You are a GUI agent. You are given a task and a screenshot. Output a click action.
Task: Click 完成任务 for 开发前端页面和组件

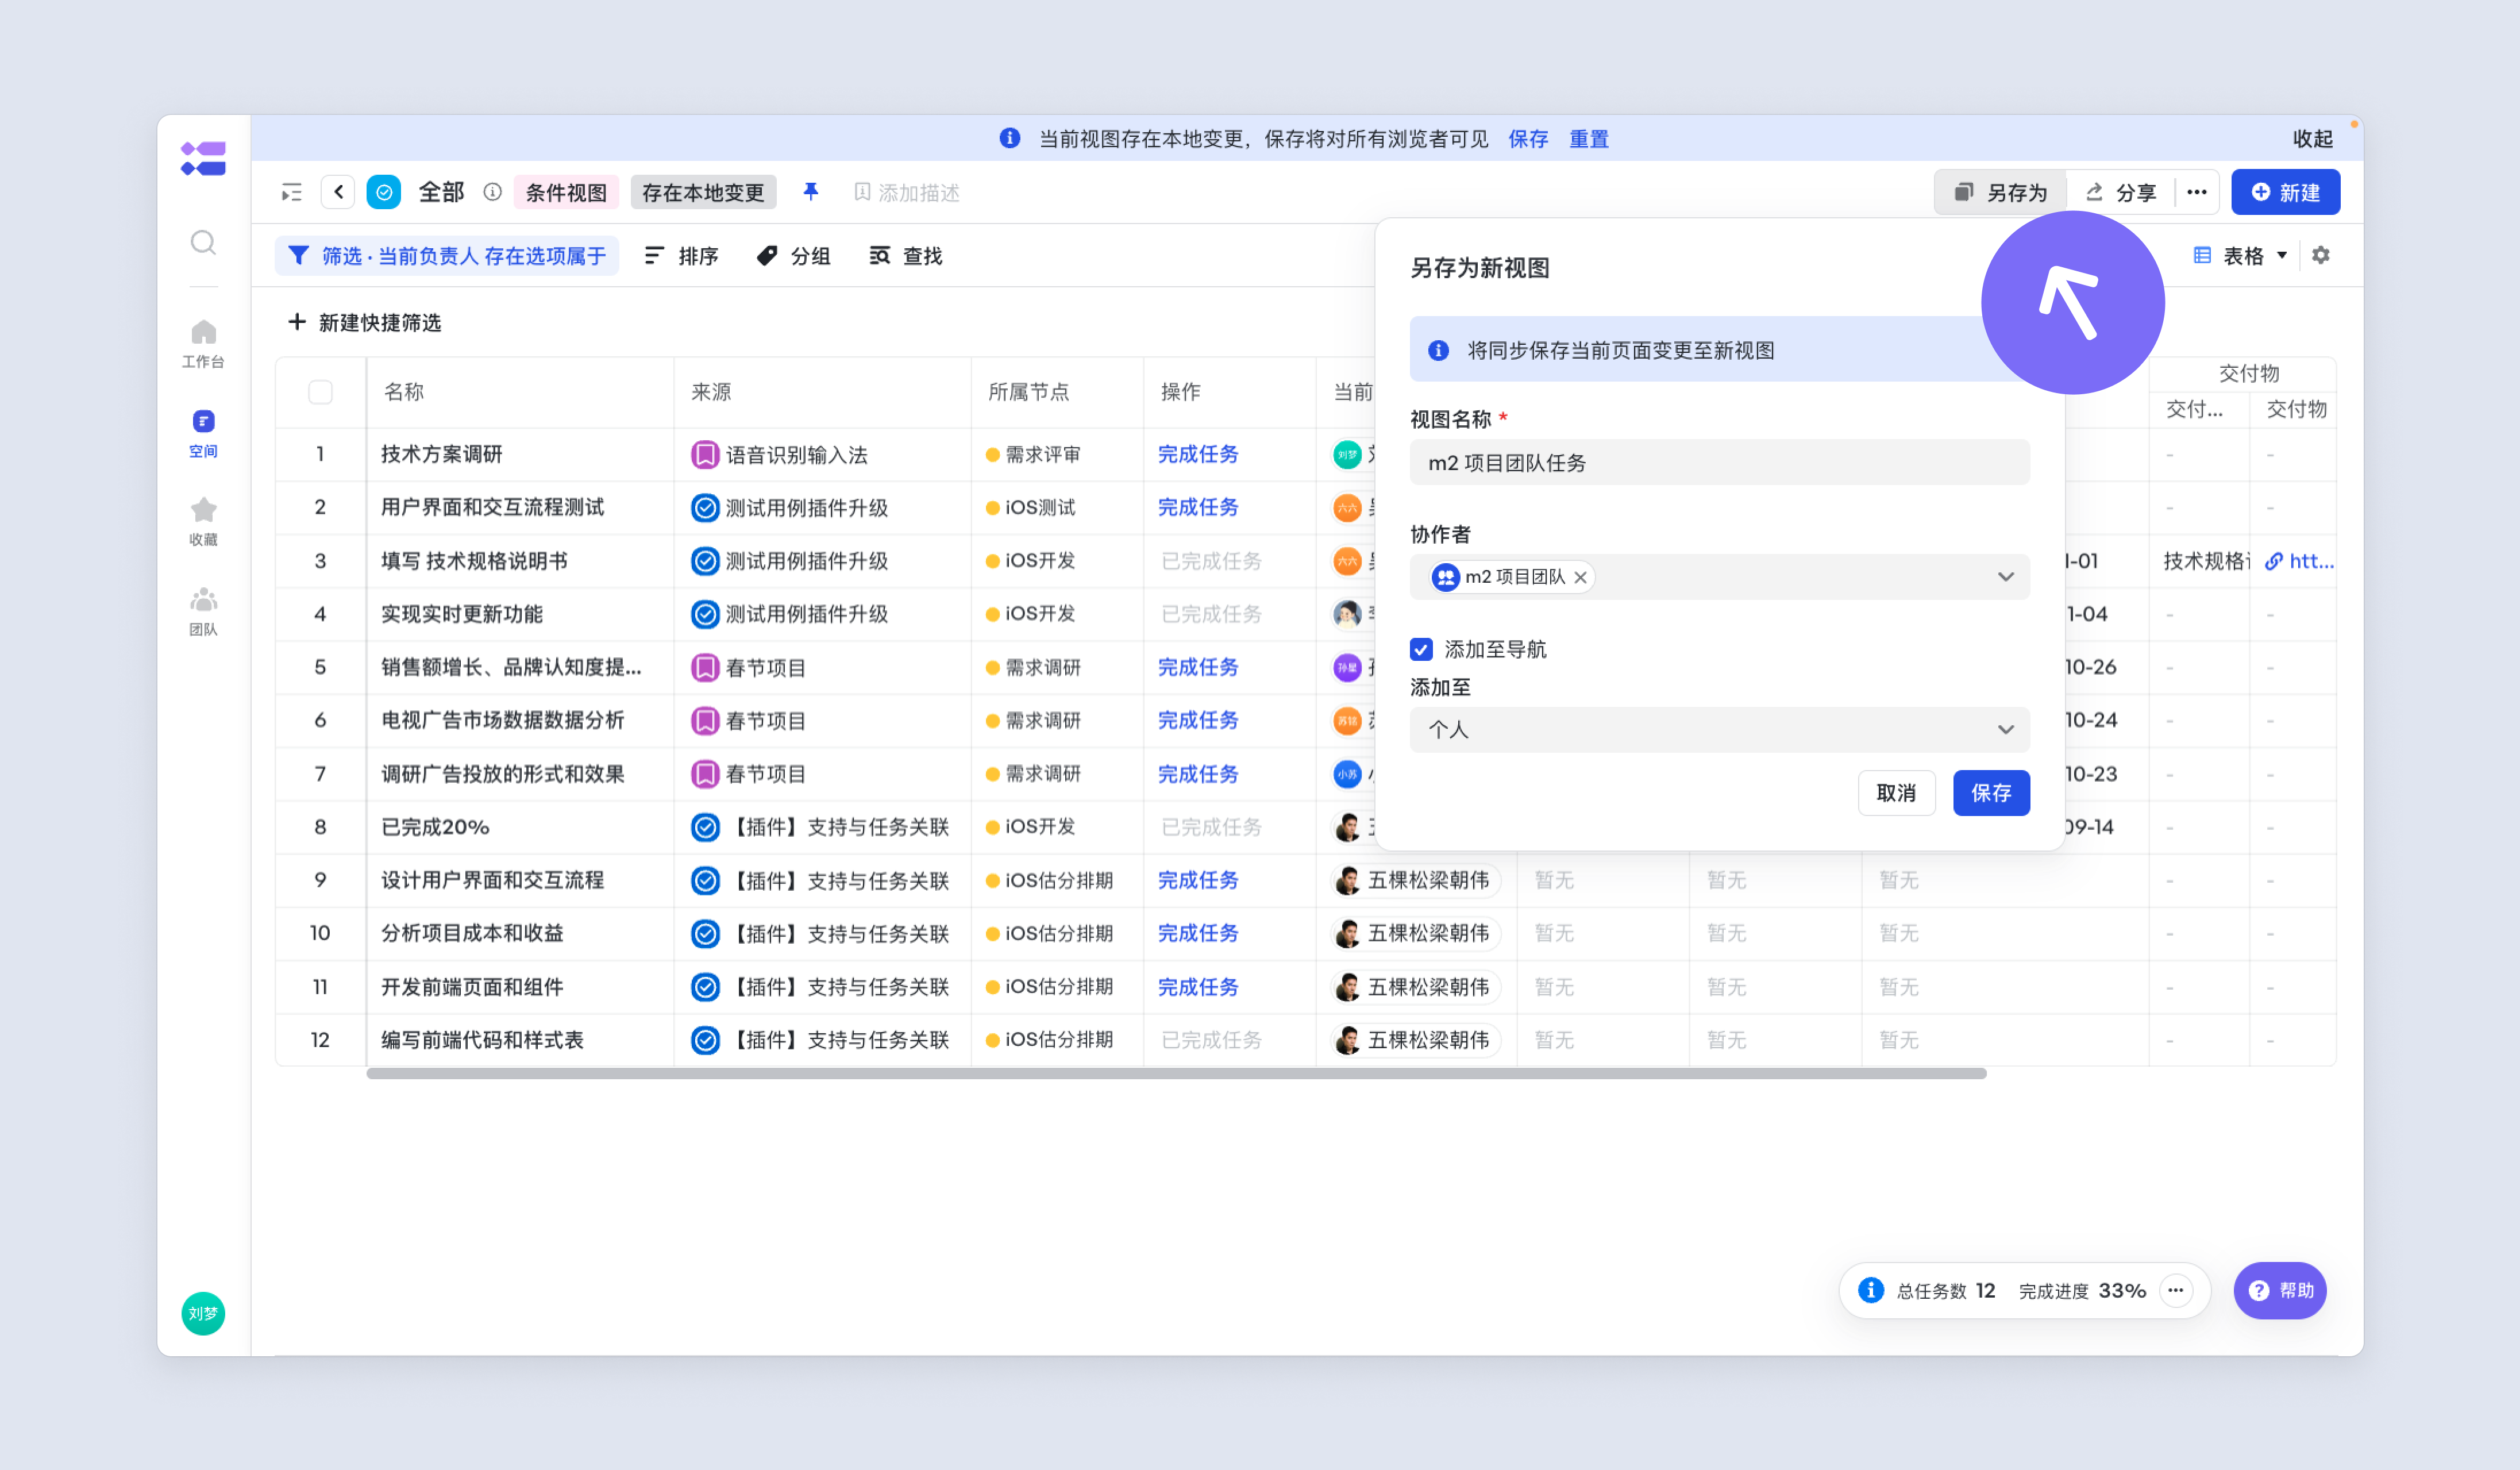point(1197,988)
